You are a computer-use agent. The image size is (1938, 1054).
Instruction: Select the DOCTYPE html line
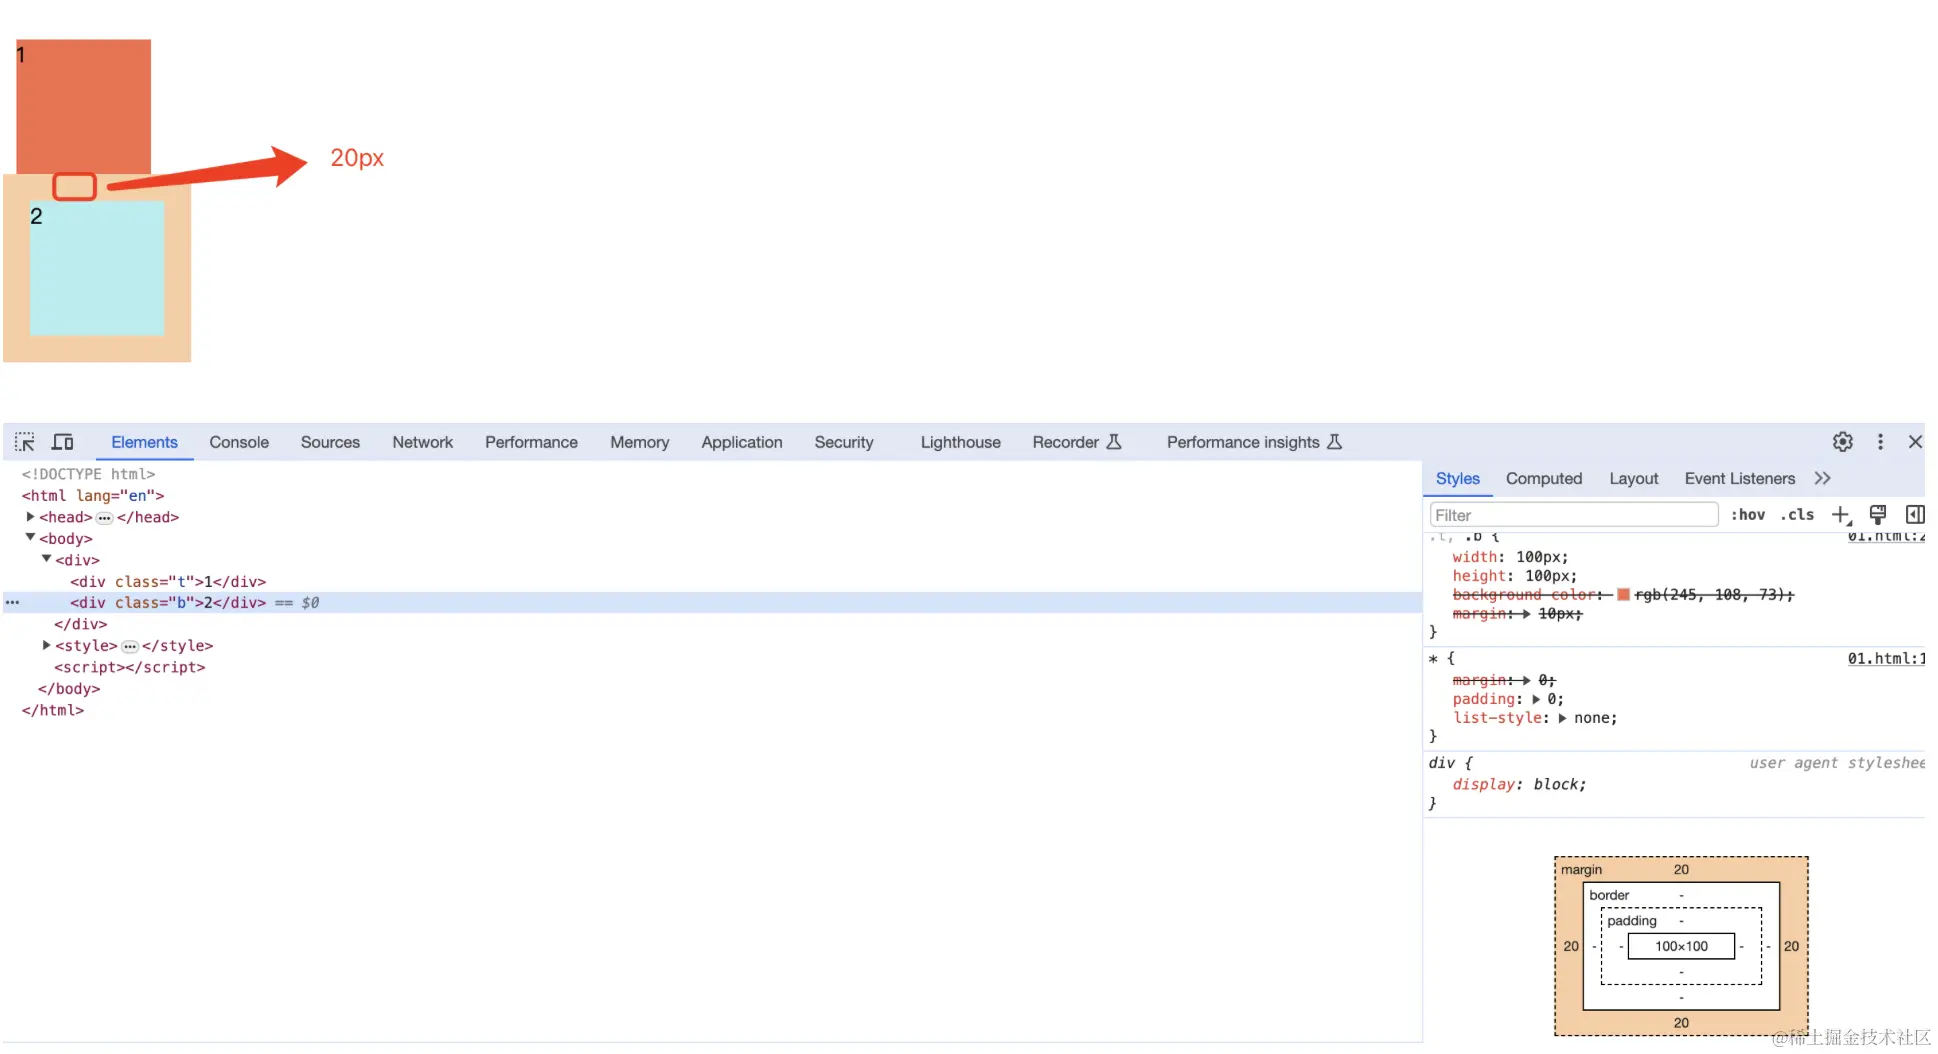[x=88, y=474]
